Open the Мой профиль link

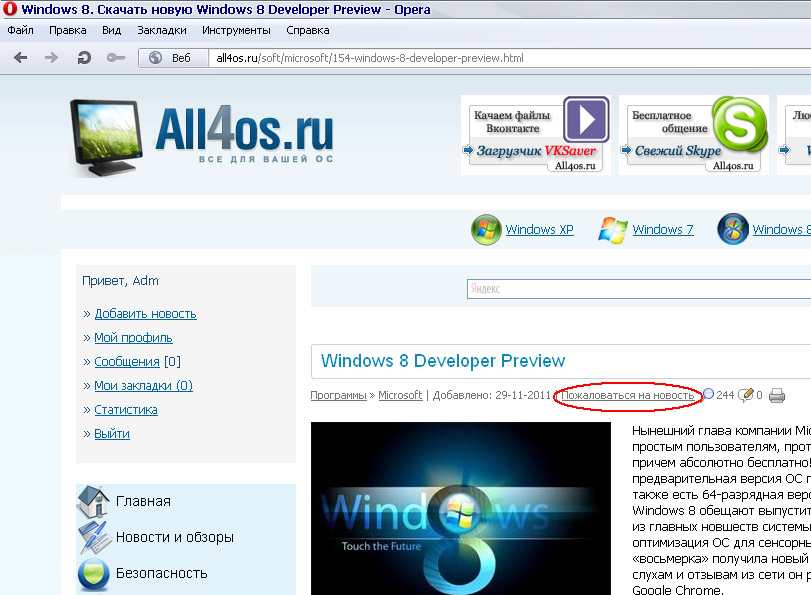[x=133, y=337]
